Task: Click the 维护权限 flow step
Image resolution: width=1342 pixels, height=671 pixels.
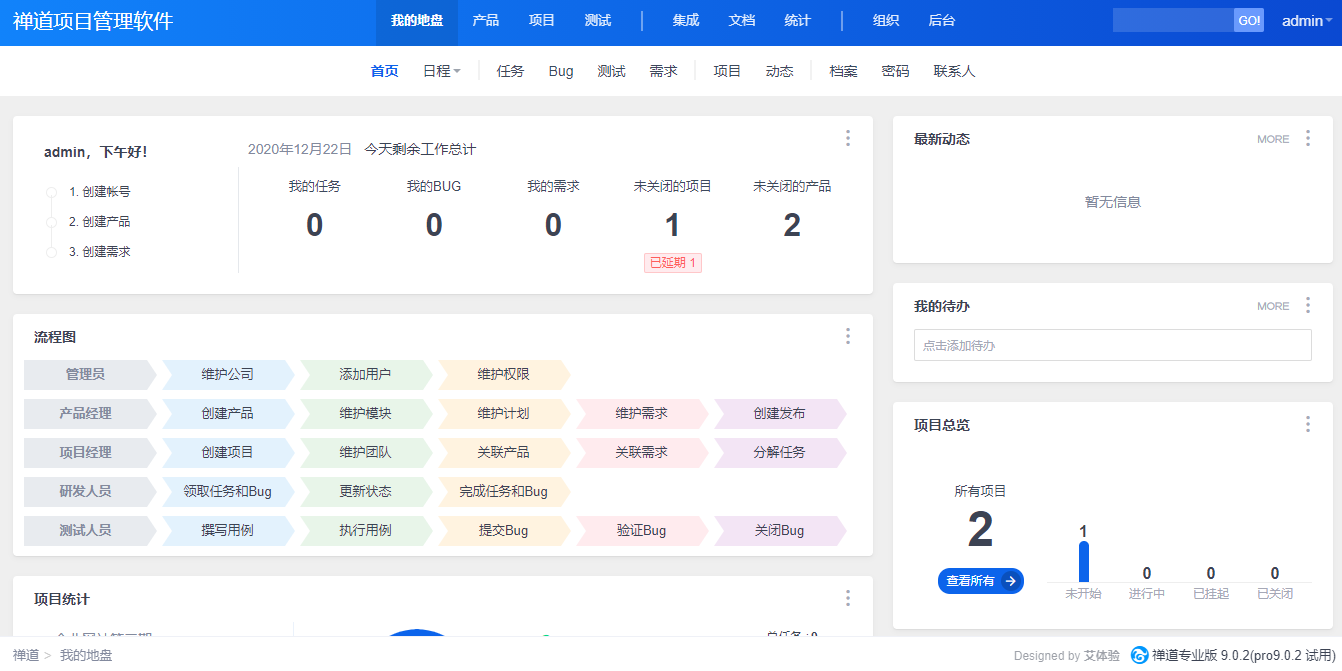Action: (x=504, y=374)
